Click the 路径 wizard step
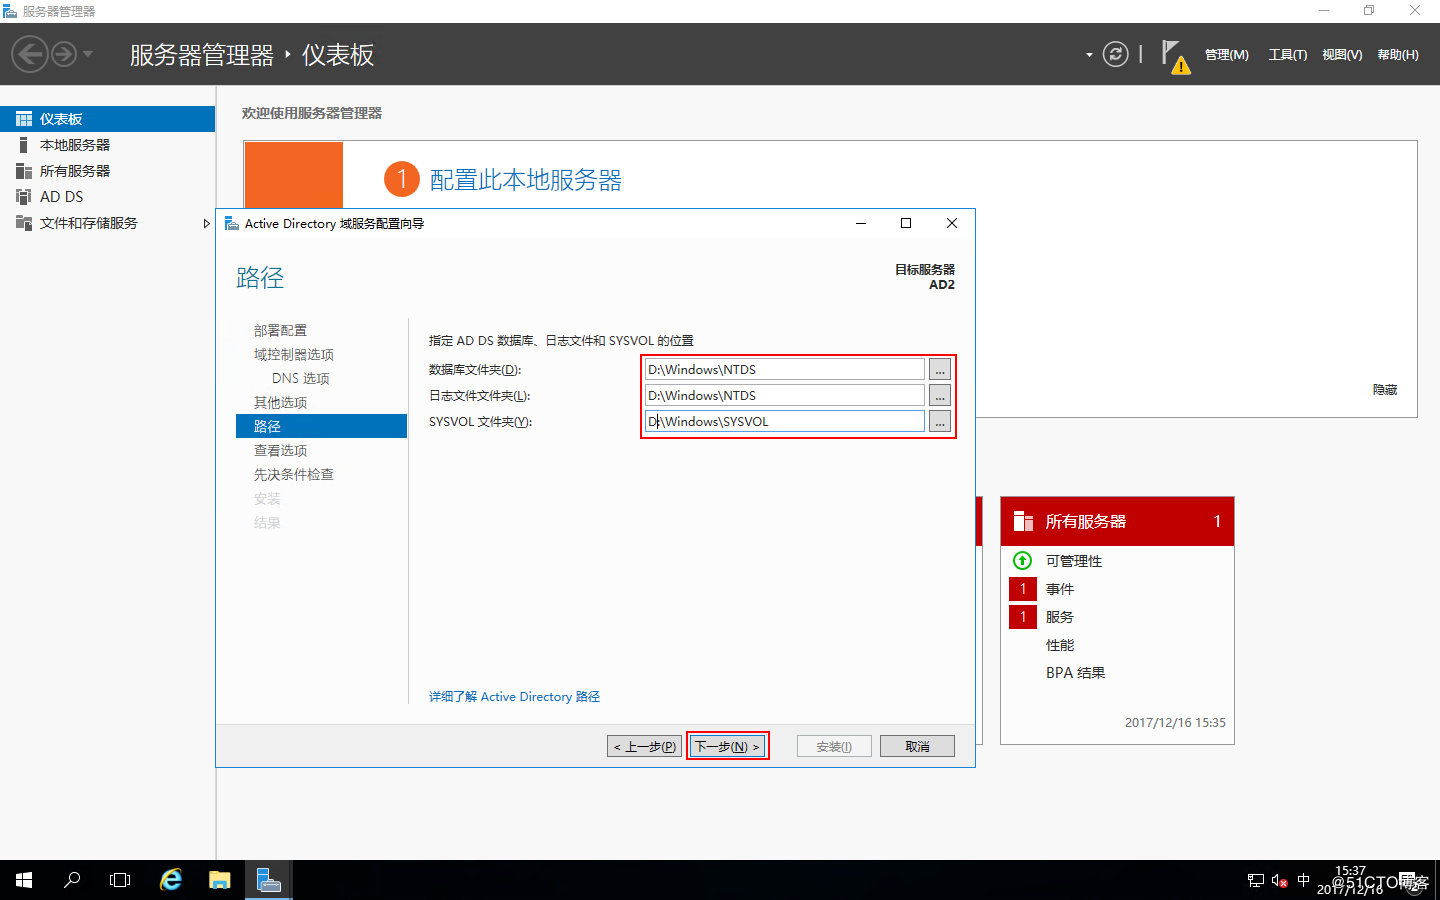 (x=321, y=426)
